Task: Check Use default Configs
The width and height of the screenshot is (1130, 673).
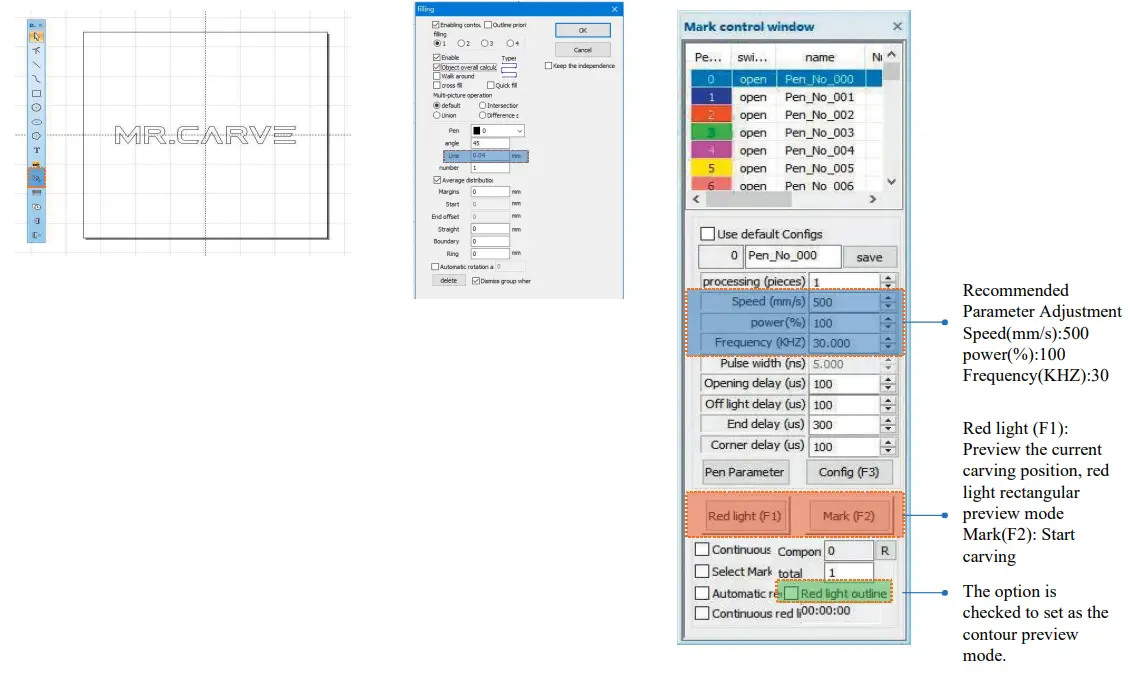Action: click(x=708, y=233)
